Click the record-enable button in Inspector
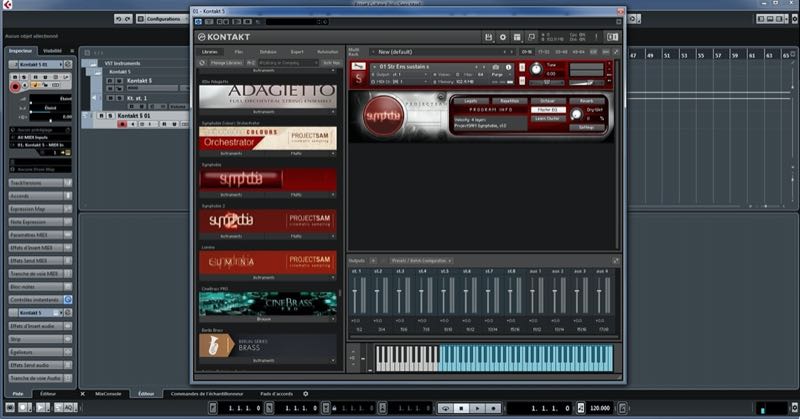This screenshot has height=419, width=800. 15,86
